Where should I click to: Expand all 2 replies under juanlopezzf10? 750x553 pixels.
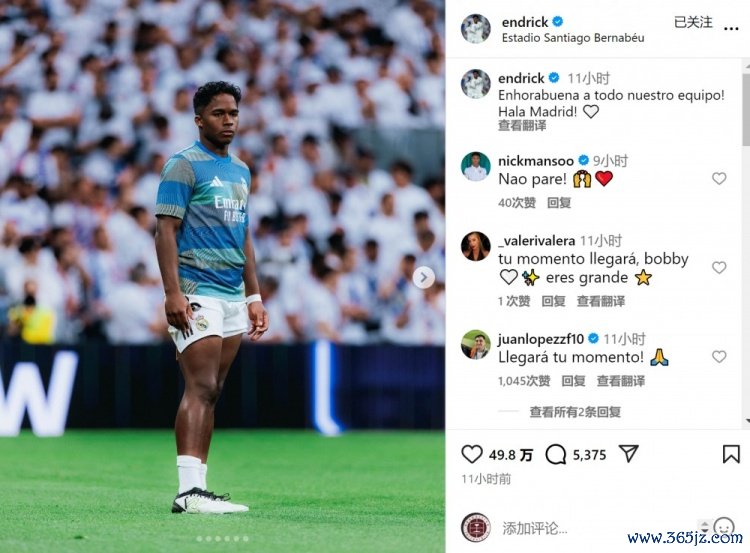[x=575, y=412]
